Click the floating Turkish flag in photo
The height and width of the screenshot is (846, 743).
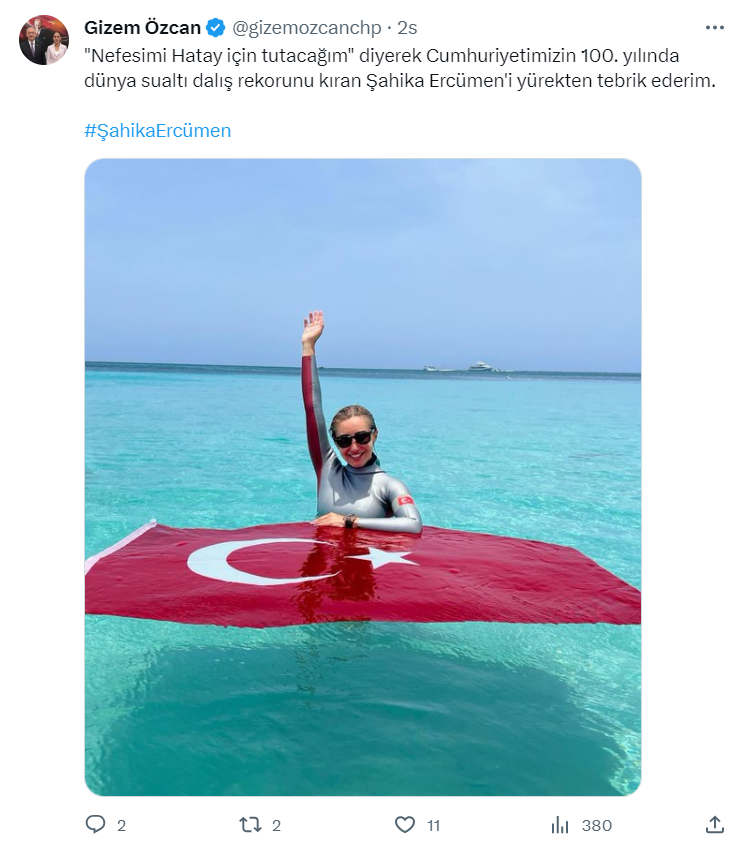pos(363,574)
